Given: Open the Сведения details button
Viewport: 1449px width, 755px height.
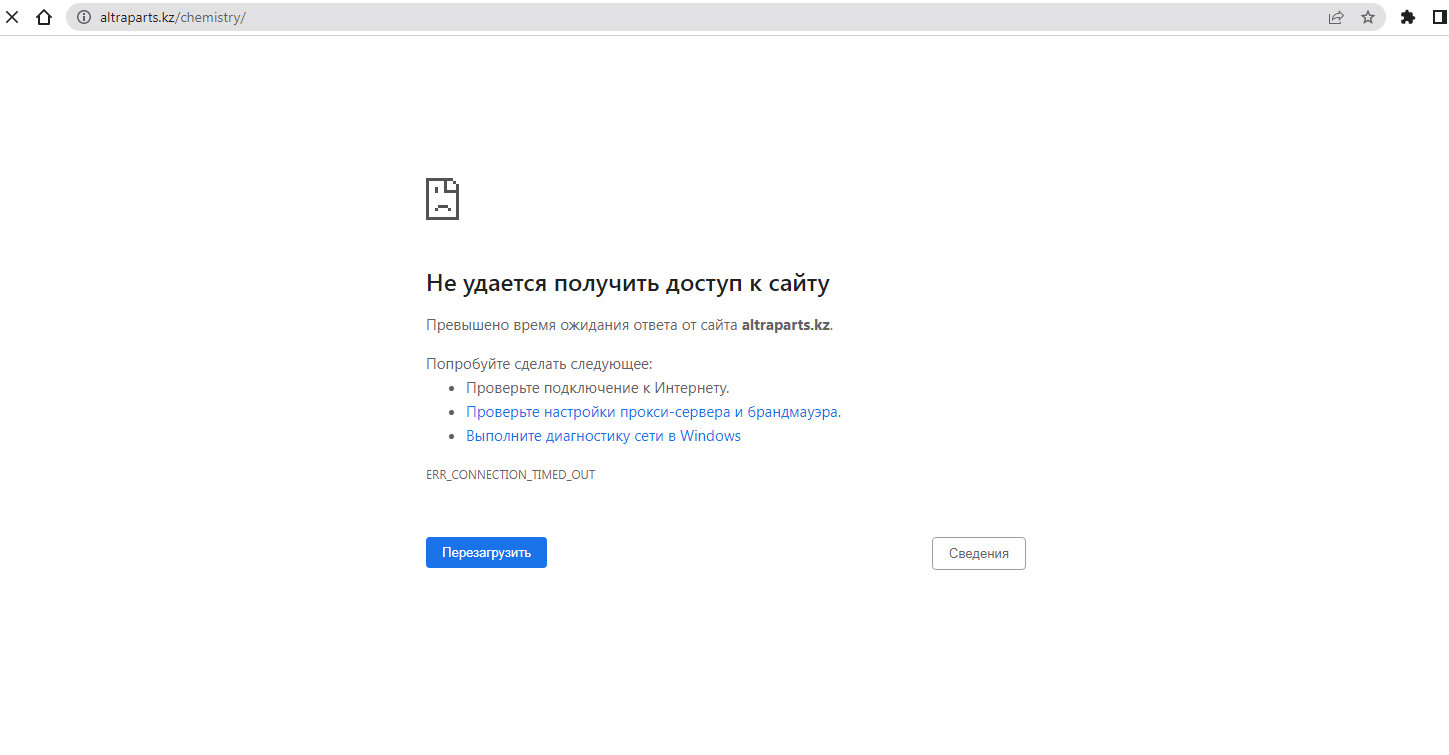Looking at the screenshot, I should click(x=978, y=554).
